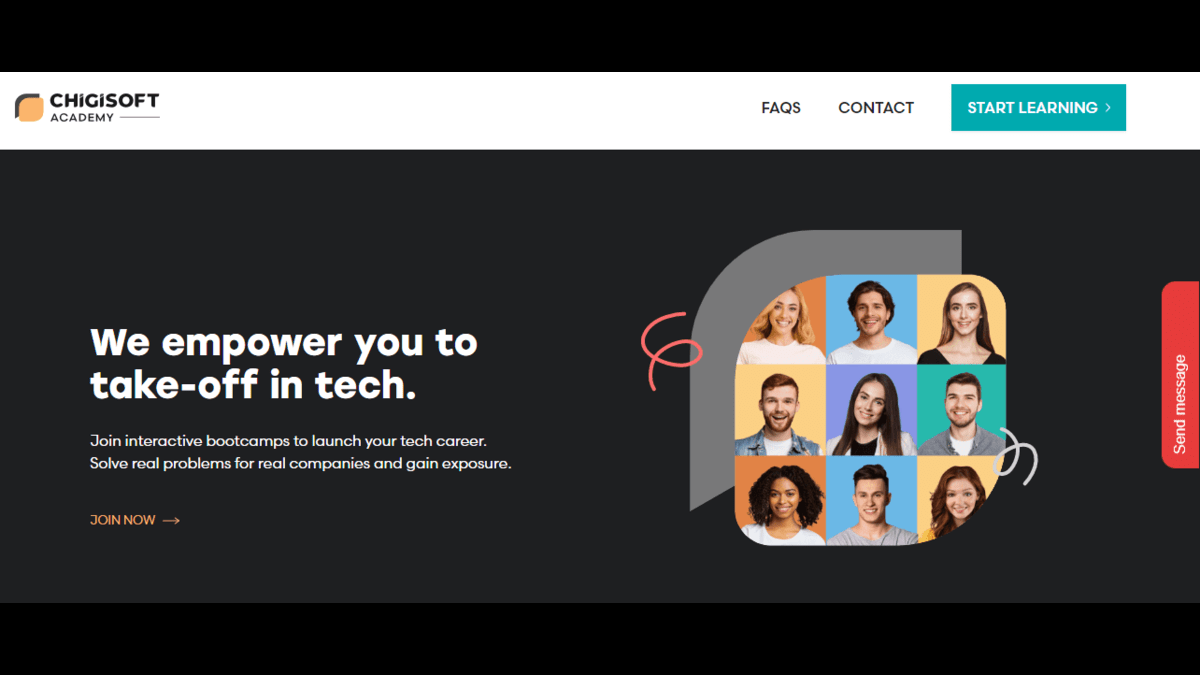Select the man photo on blue background, top row
Screen dimensions: 1200x675
tap(871, 320)
